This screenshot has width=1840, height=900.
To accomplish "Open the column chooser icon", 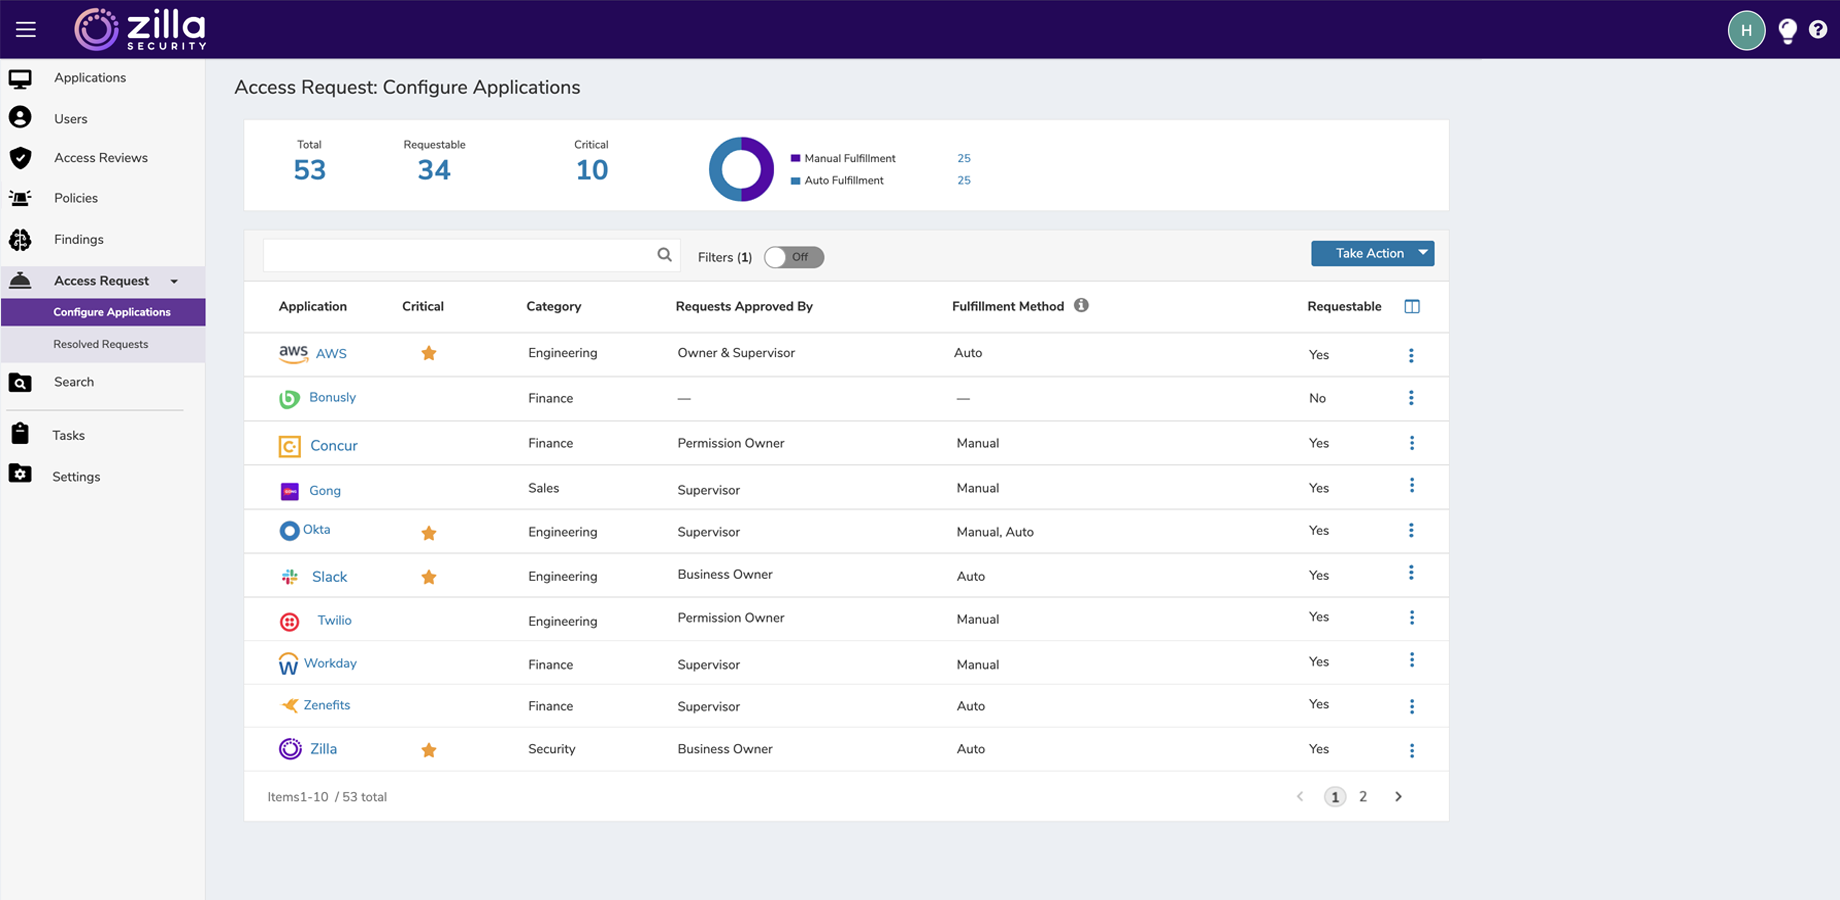I will [x=1412, y=306].
